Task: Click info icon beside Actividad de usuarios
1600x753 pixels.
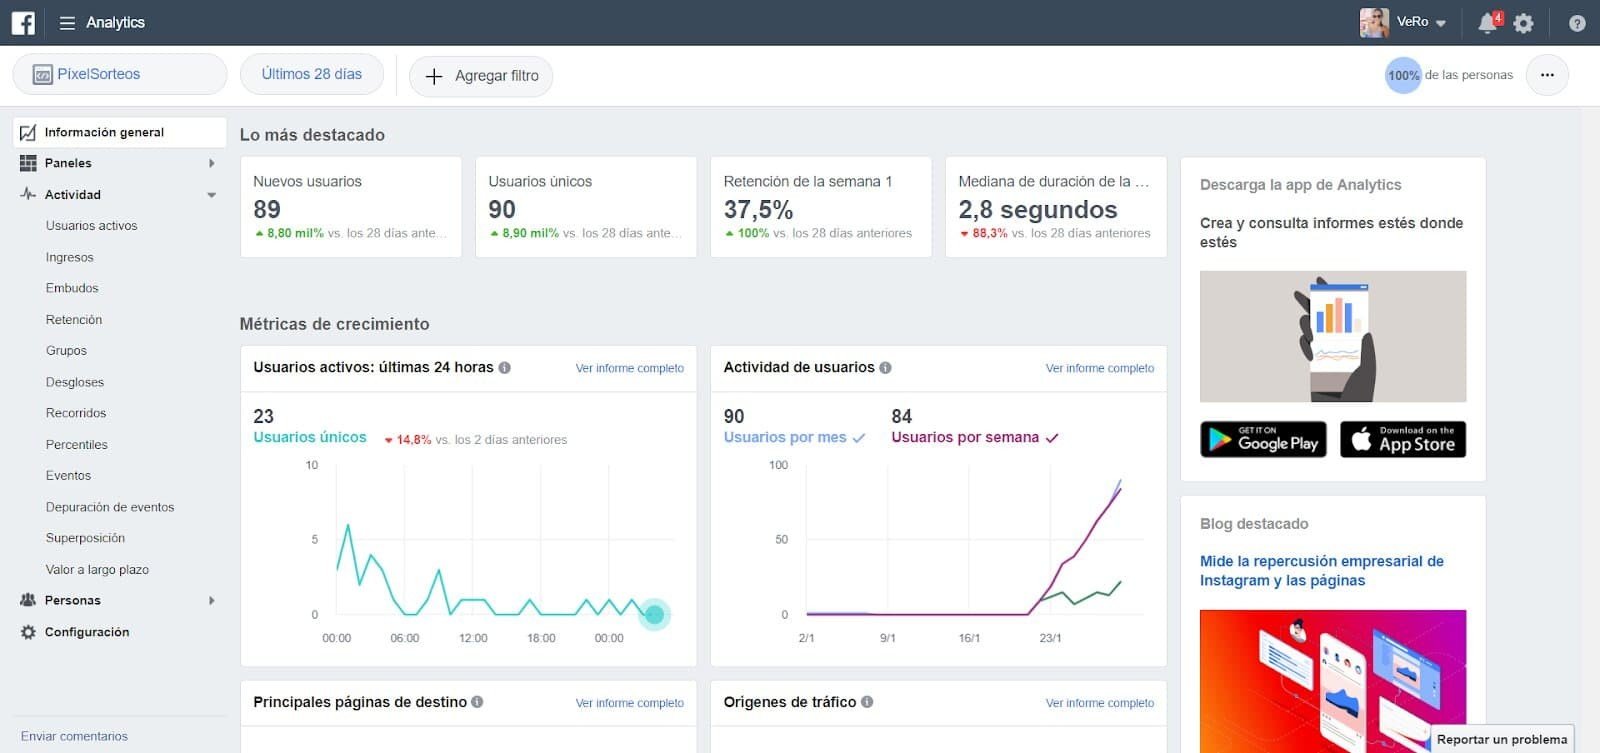Action: pos(886,367)
